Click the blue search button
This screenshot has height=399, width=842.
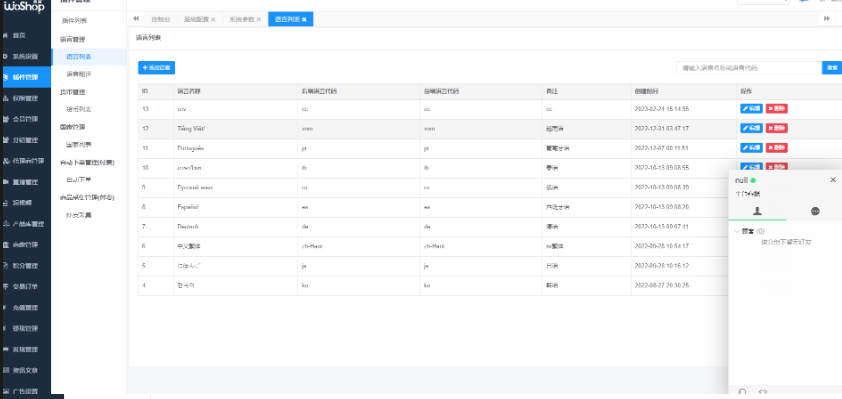point(832,68)
